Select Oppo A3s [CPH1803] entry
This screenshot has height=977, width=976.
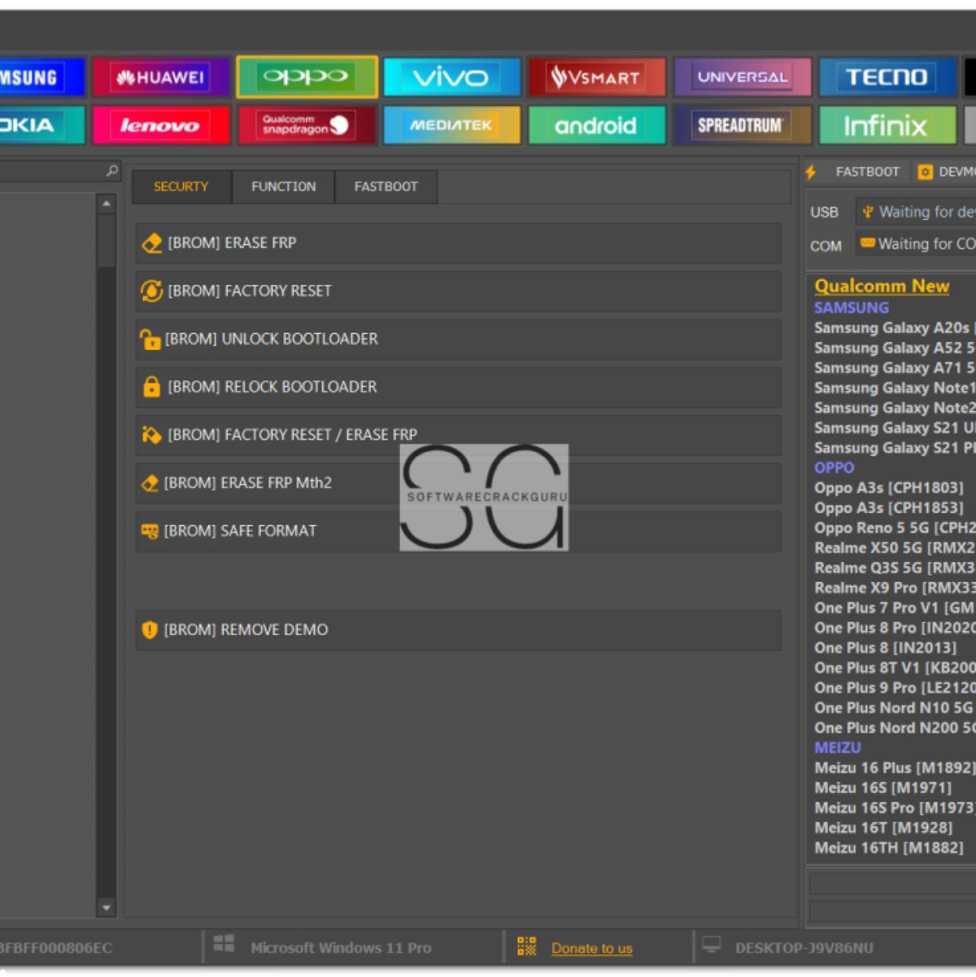[889, 488]
